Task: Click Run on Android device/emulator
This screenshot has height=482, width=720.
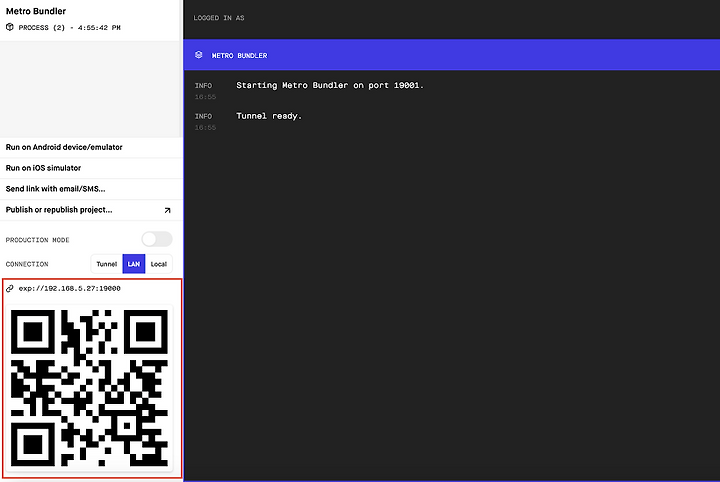Action: (x=91, y=147)
